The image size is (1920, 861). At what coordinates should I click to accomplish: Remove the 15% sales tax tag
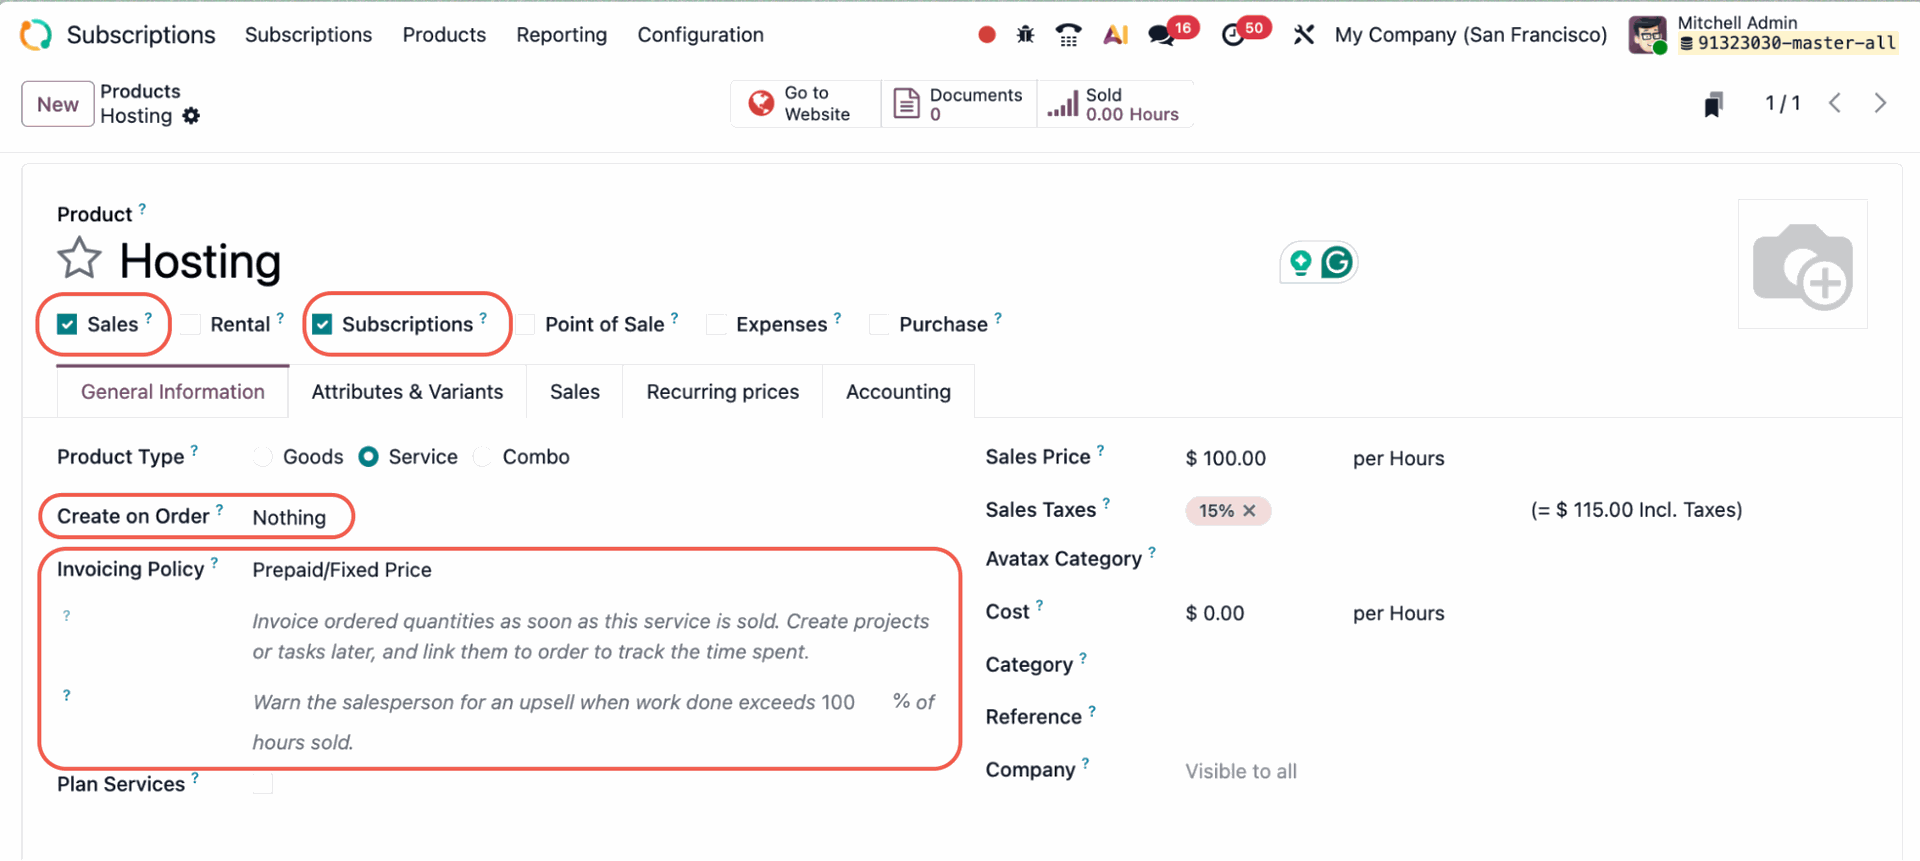point(1249,511)
